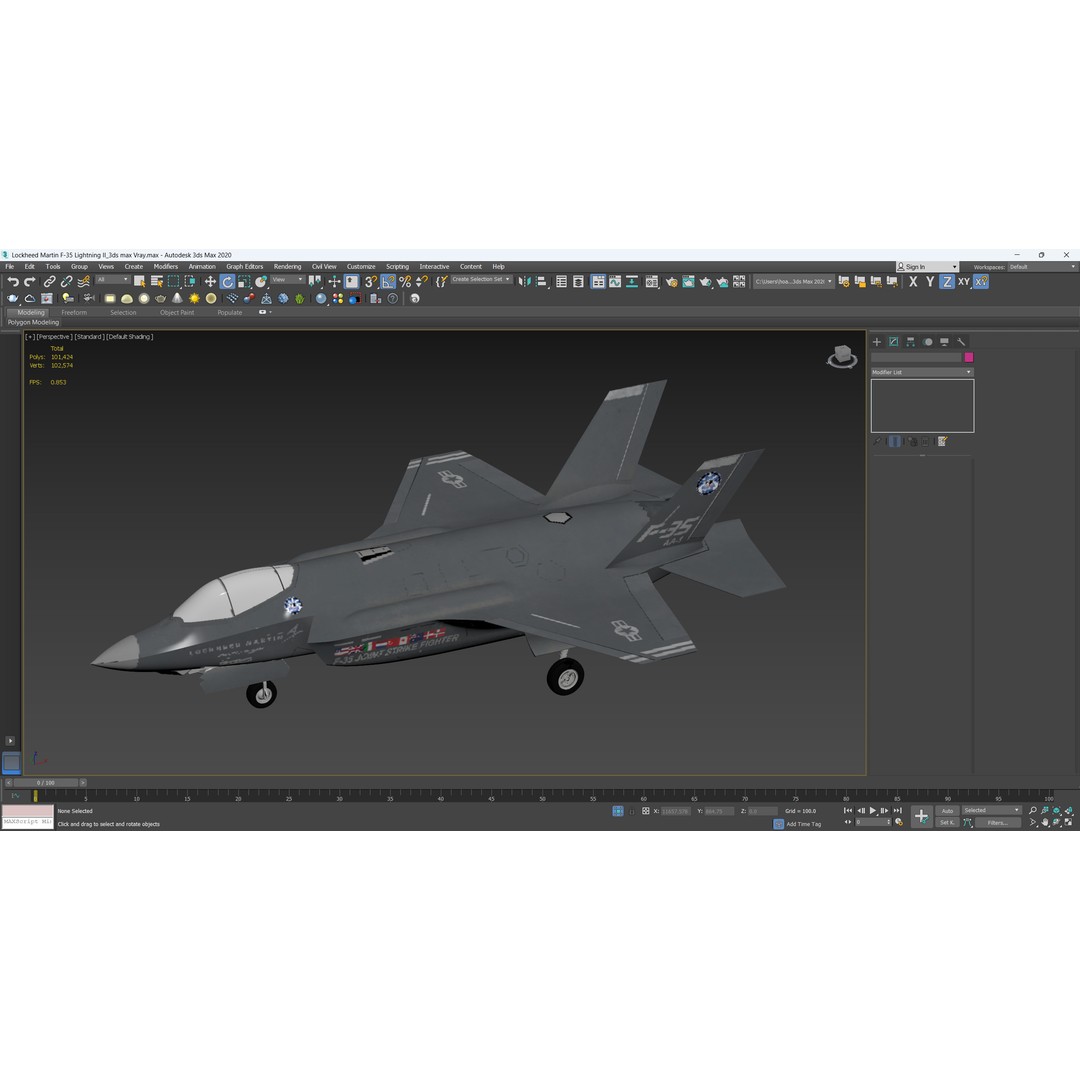
Task: Open the Workspaces Default dropdown
Action: [1041, 267]
